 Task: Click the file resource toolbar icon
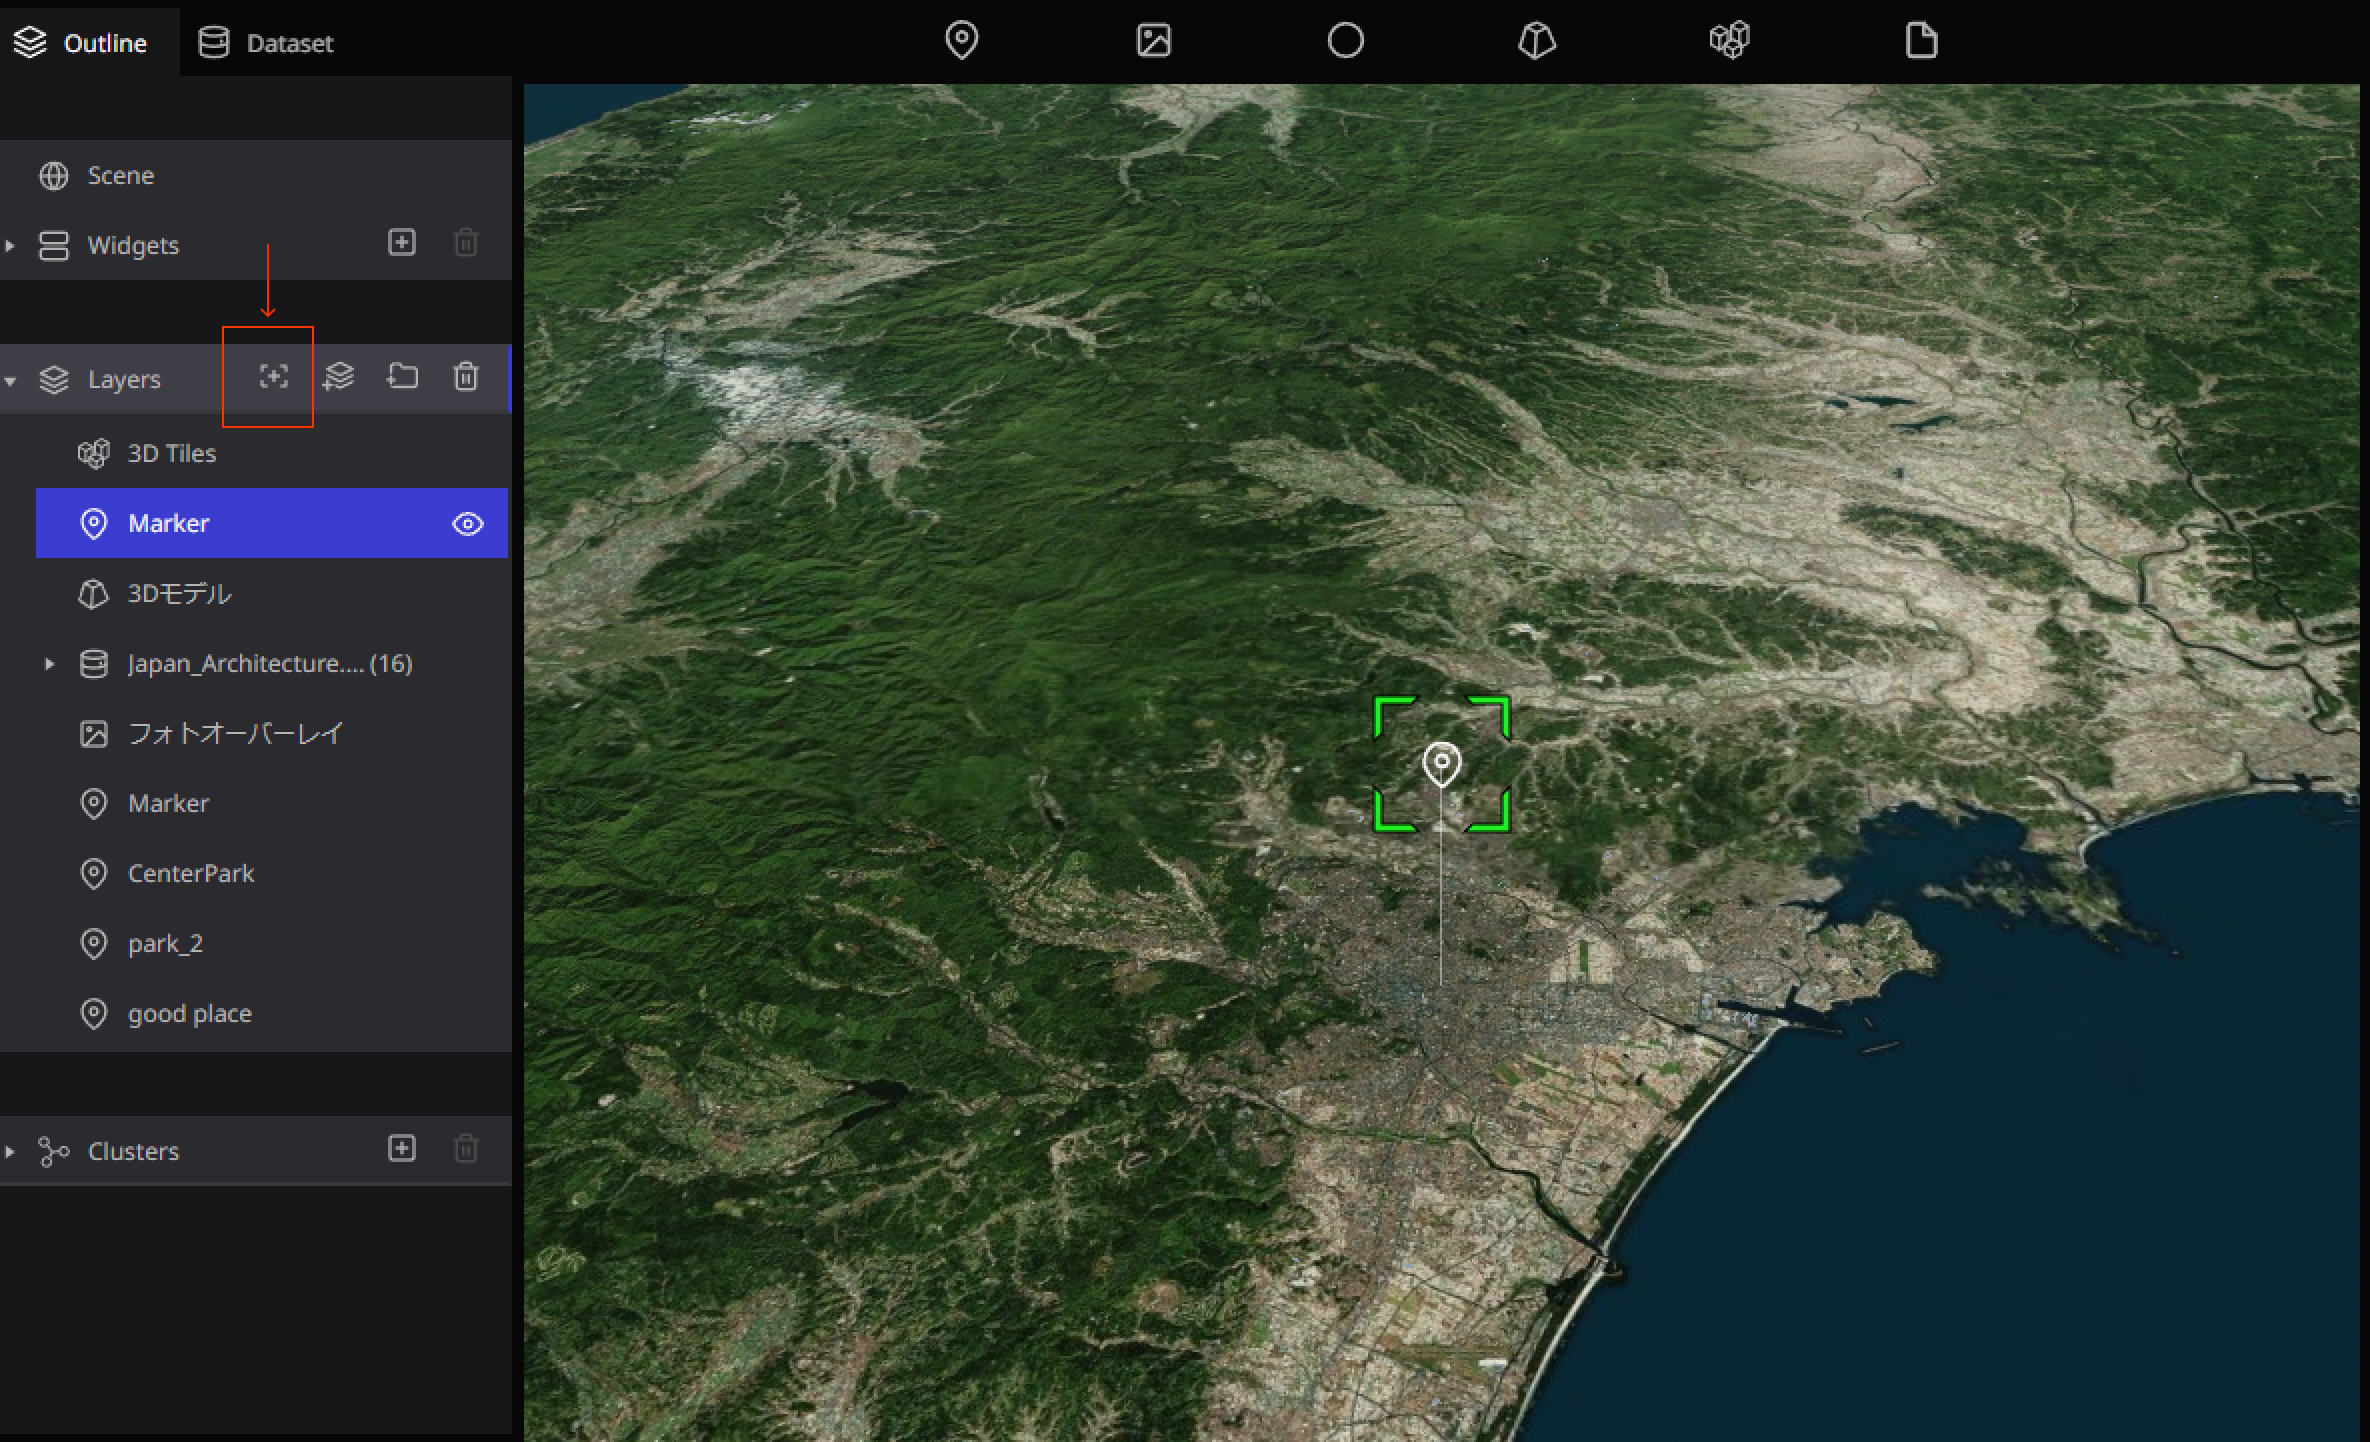tap(1921, 41)
